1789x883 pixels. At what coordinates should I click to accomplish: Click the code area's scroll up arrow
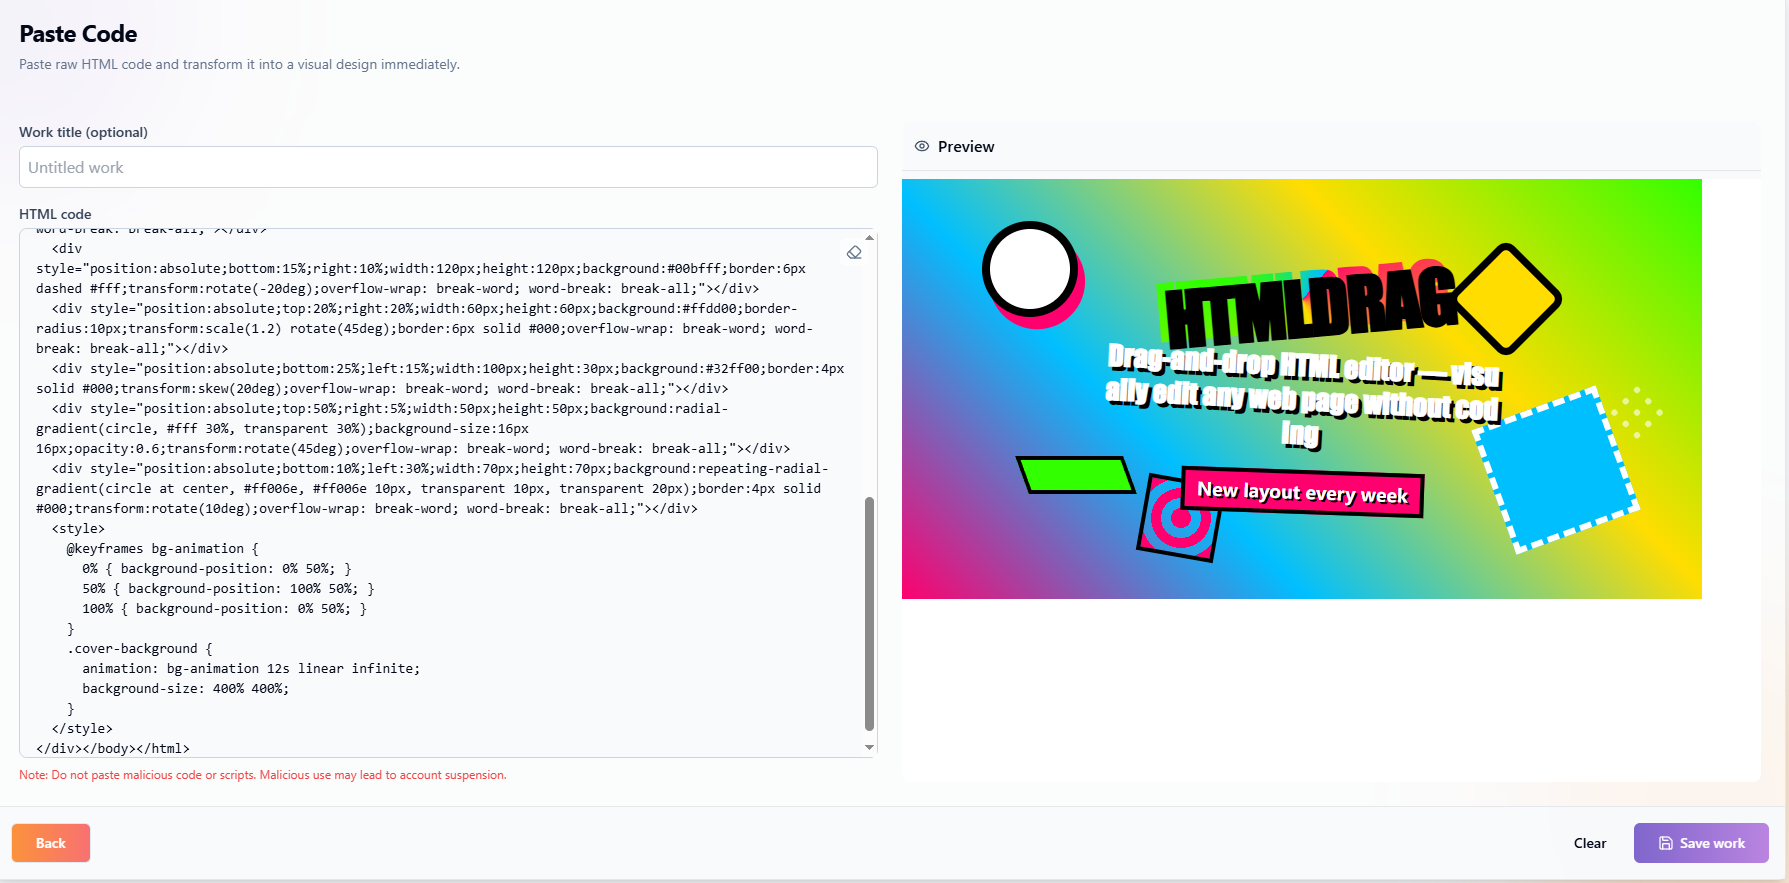click(869, 237)
